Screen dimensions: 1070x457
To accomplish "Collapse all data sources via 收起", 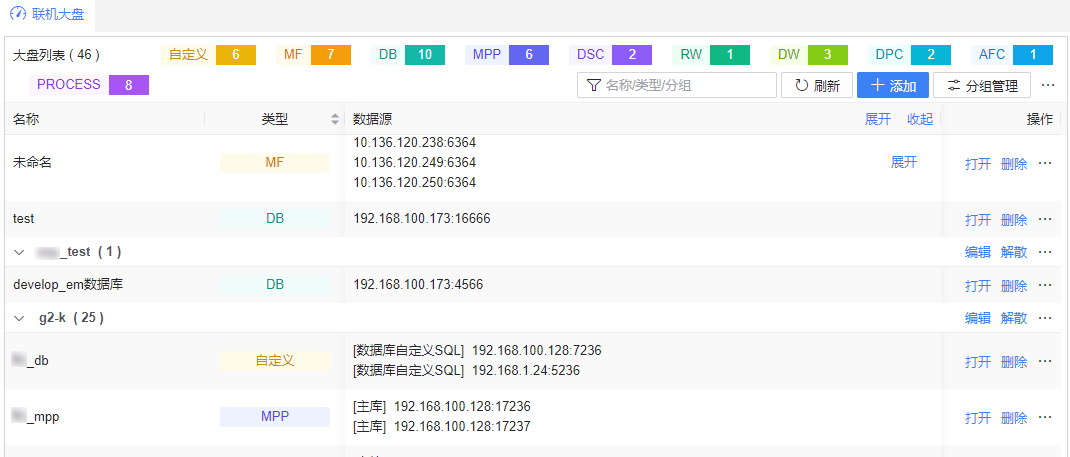I will pyautogui.click(x=919, y=119).
